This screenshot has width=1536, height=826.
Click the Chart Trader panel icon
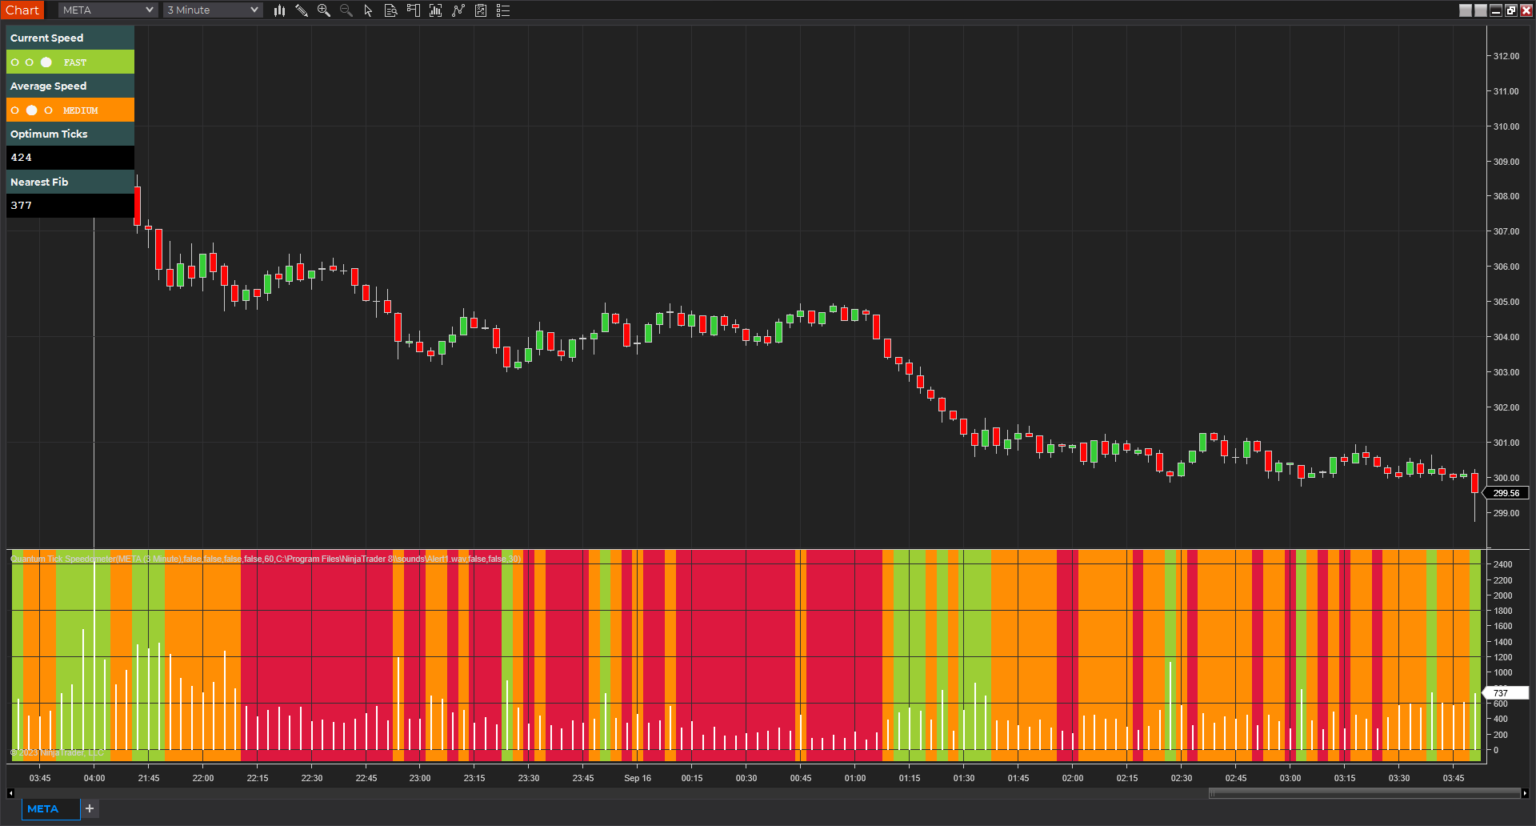click(x=413, y=10)
